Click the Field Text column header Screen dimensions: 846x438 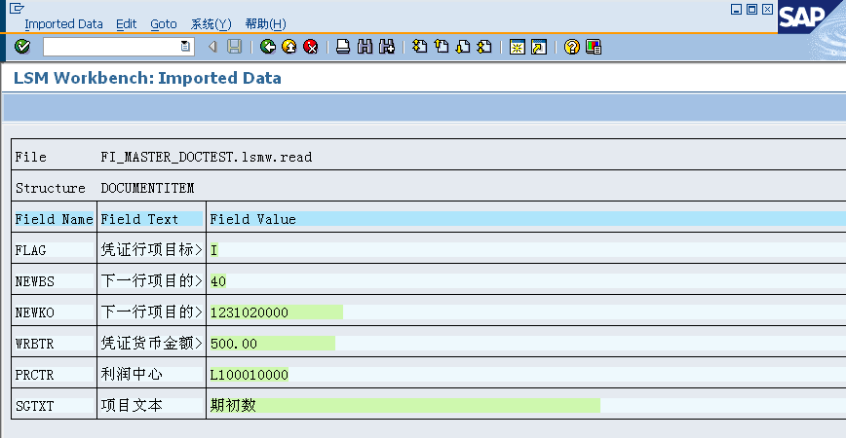151,219
